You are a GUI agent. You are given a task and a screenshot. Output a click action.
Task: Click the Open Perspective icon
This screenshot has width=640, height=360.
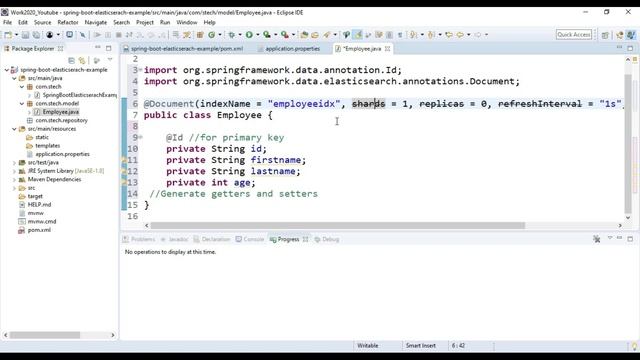[605, 35]
